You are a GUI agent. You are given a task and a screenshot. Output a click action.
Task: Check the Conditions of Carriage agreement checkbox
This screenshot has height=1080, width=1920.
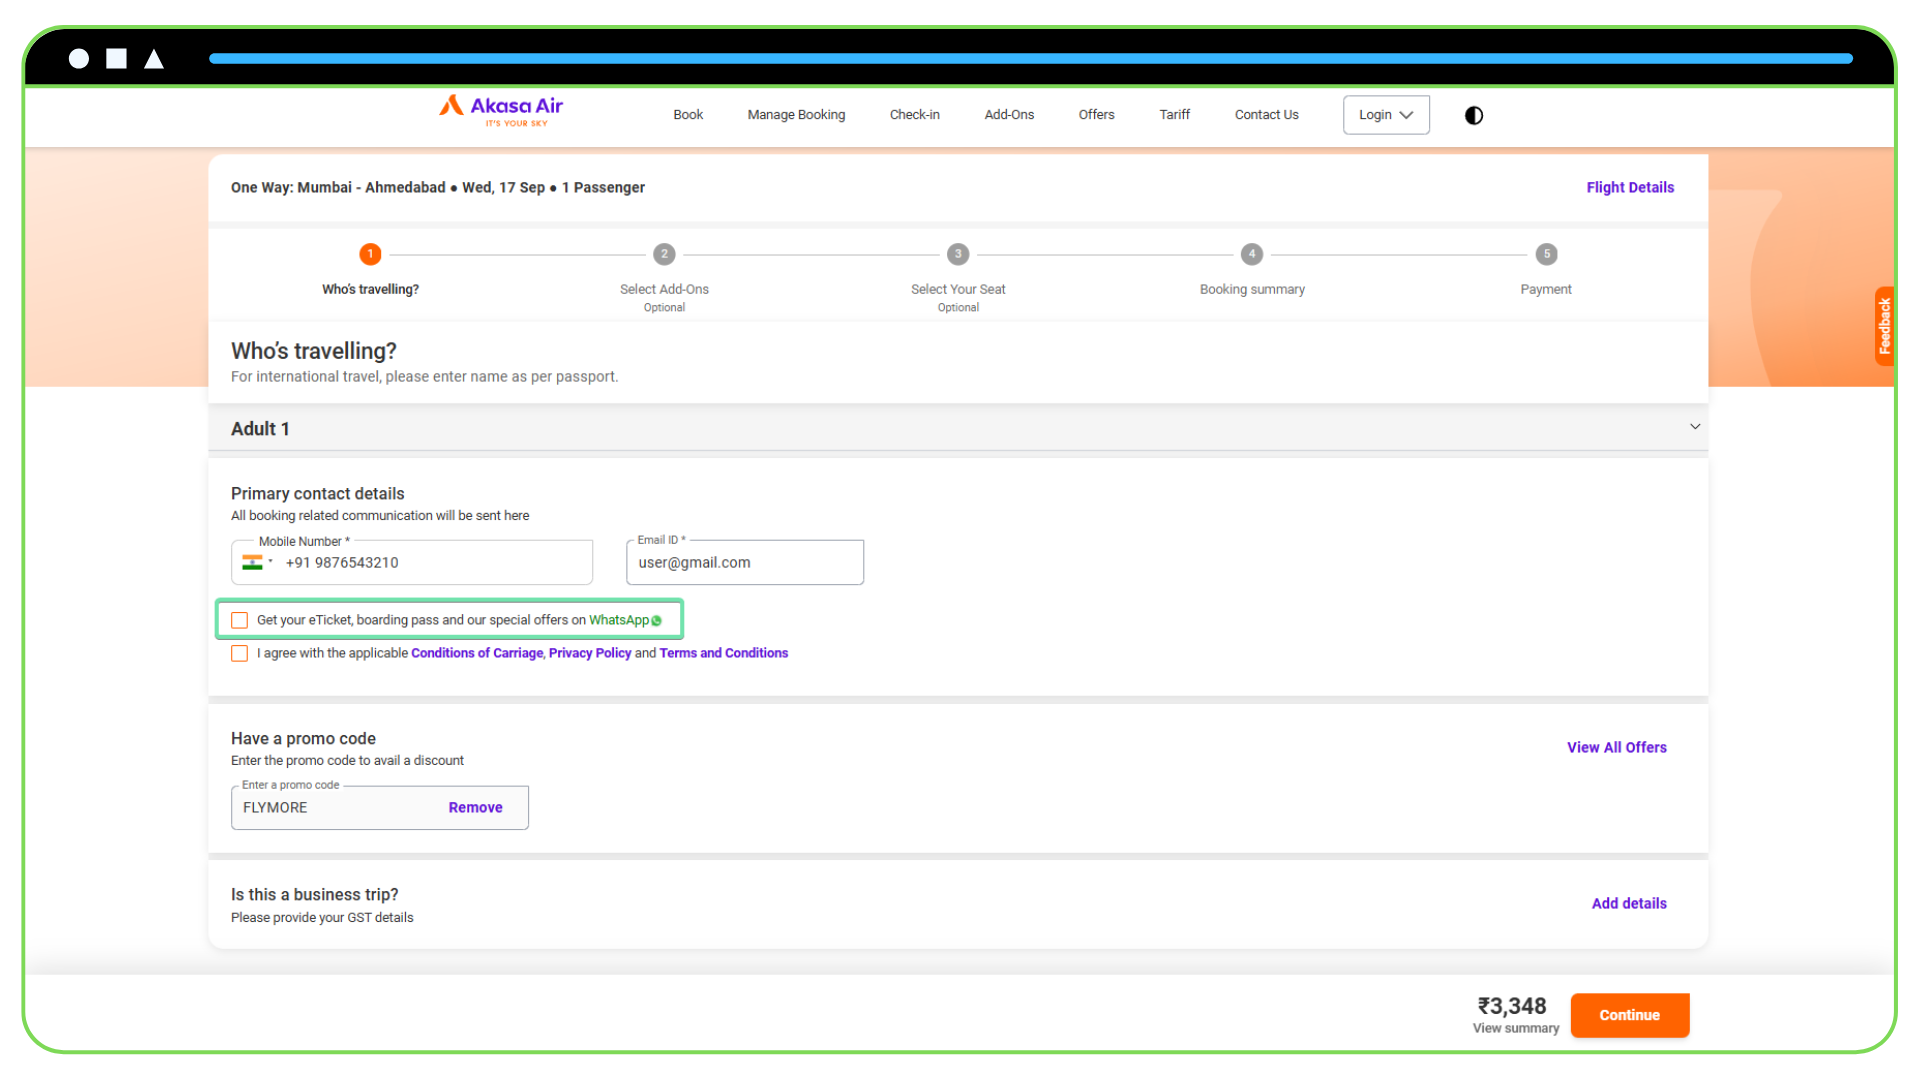tap(239, 653)
